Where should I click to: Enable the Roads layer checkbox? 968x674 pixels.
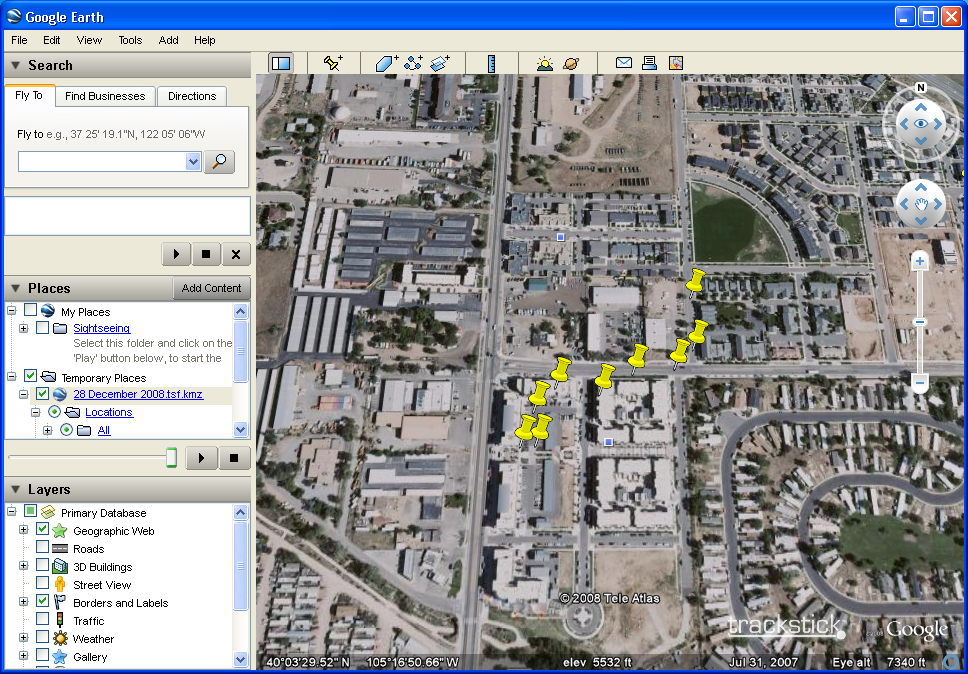click(x=43, y=547)
